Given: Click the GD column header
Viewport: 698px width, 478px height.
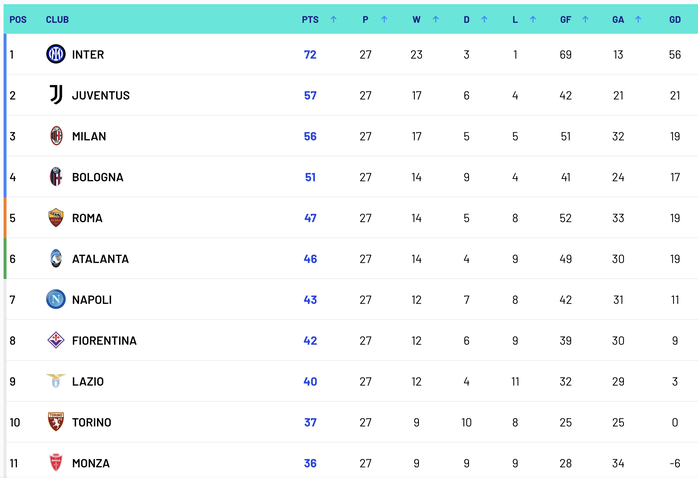Looking at the screenshot, I should pyautogui.click(x=675, y=20).
